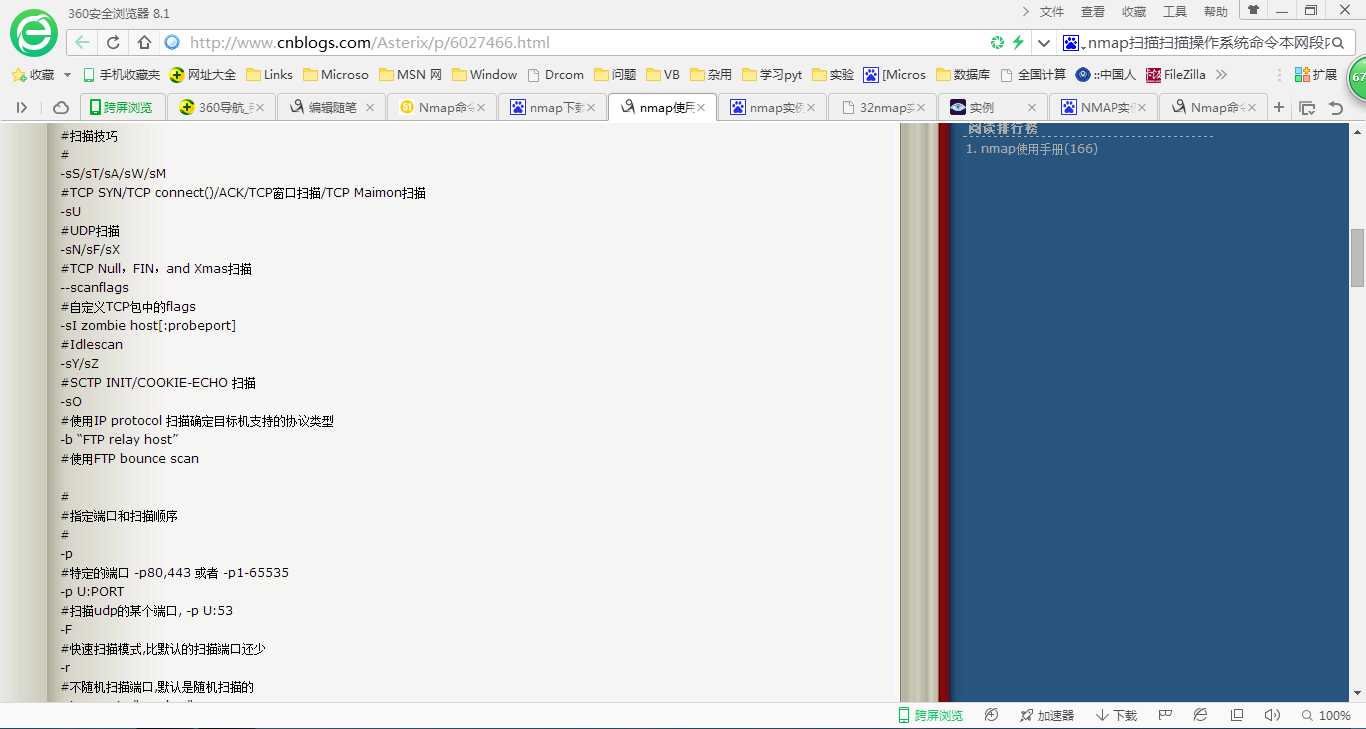Open 网址大全 bookmark
The image size is (1366, 729).
(x=203, y=75)
